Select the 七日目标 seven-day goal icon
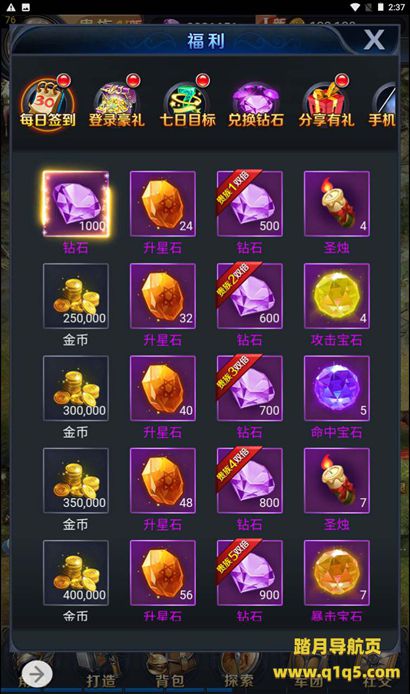Image resolution: width=410 pixels, height=694 pixels. point(187,103)
